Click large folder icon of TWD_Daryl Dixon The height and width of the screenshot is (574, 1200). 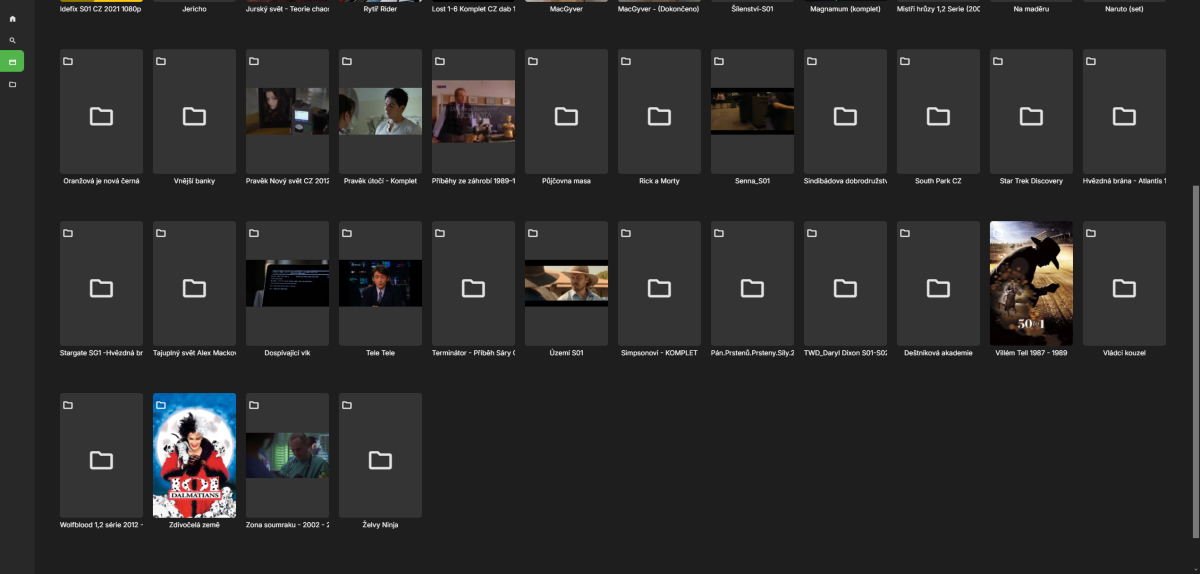pyautogui.click(x=845, y=288)
